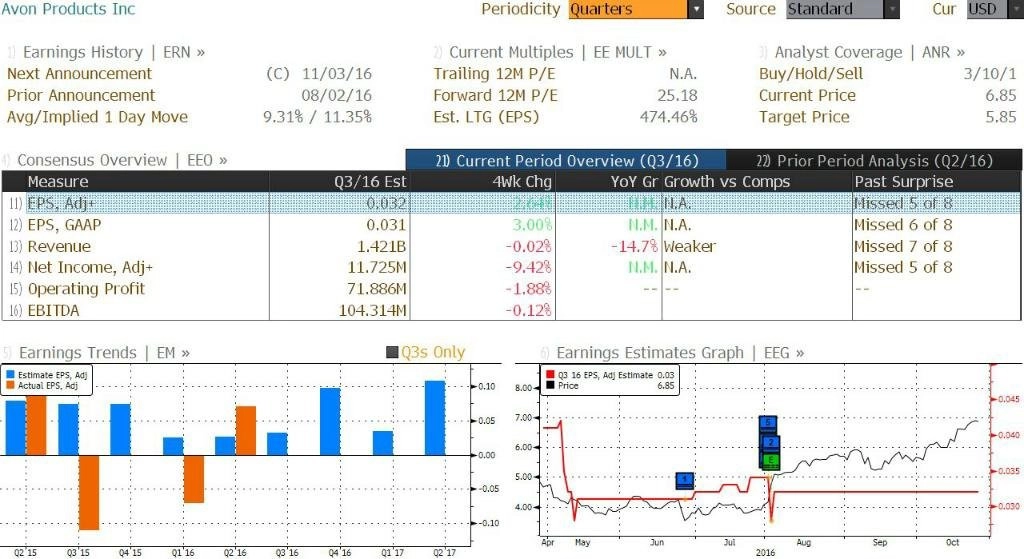The width and height of the screenshot is (1024, 559).
Task: Select the Operating Profit row
Action: 511,289
